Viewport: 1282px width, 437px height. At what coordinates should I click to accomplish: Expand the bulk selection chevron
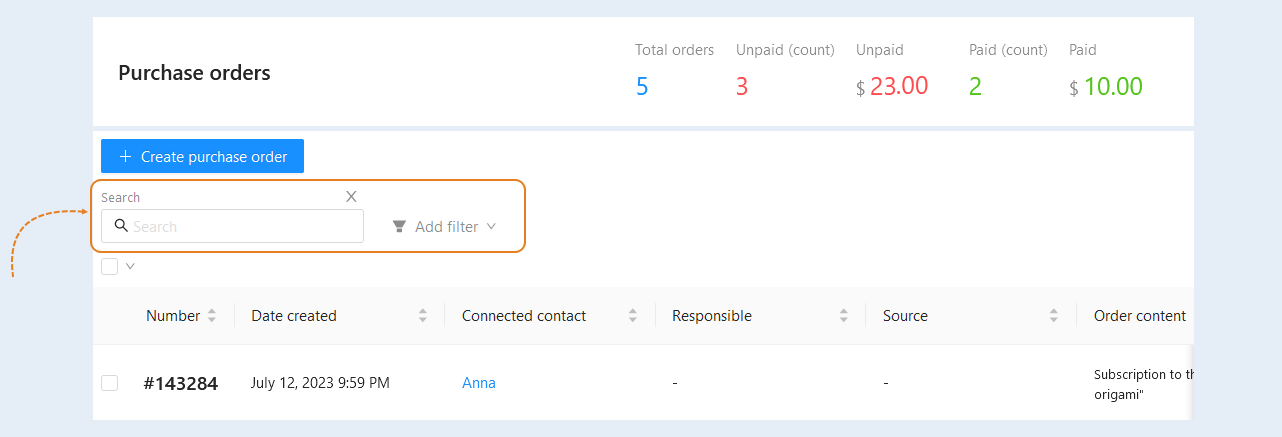click(x=130, y=266)
